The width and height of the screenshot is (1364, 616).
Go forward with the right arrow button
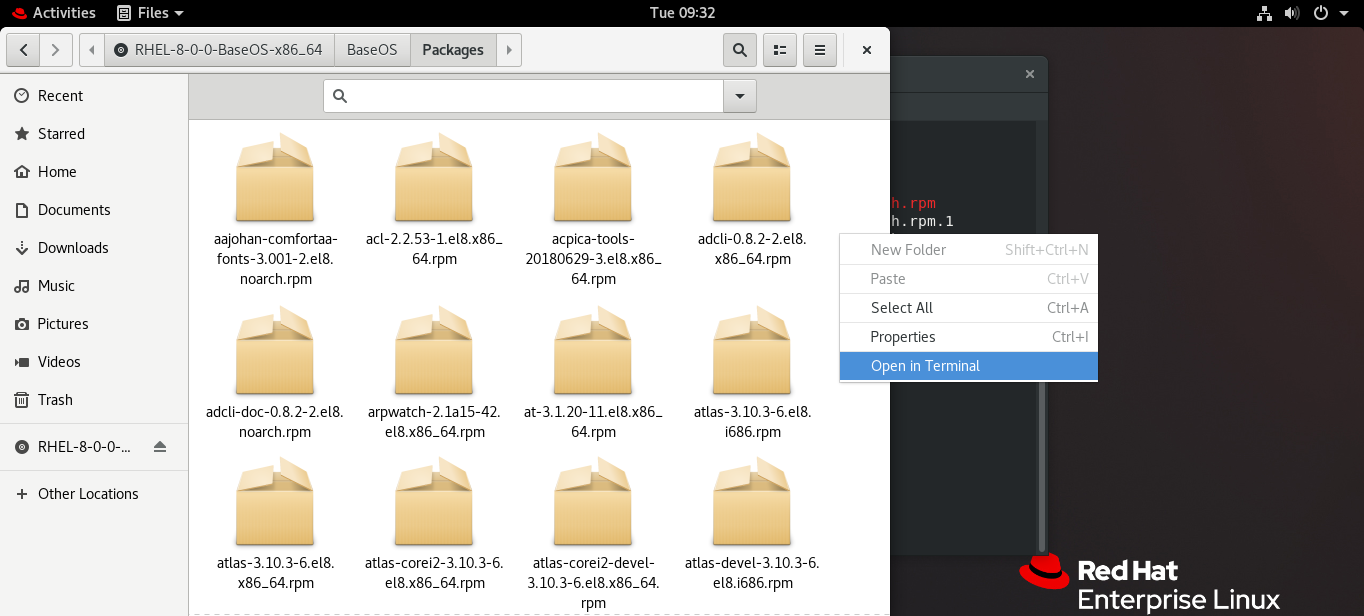(x=56, y=50)
